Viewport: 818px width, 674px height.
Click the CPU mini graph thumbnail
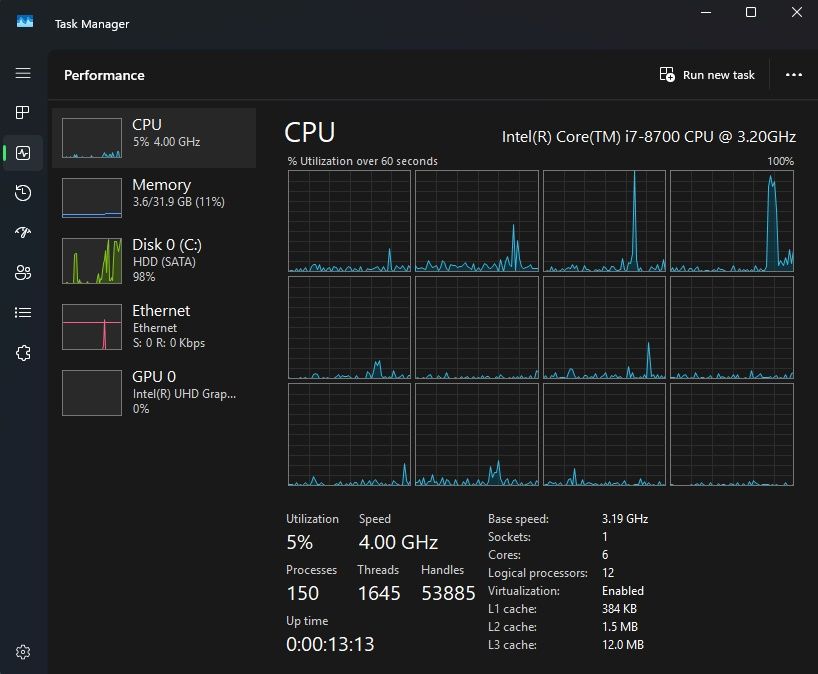point(92,138)
